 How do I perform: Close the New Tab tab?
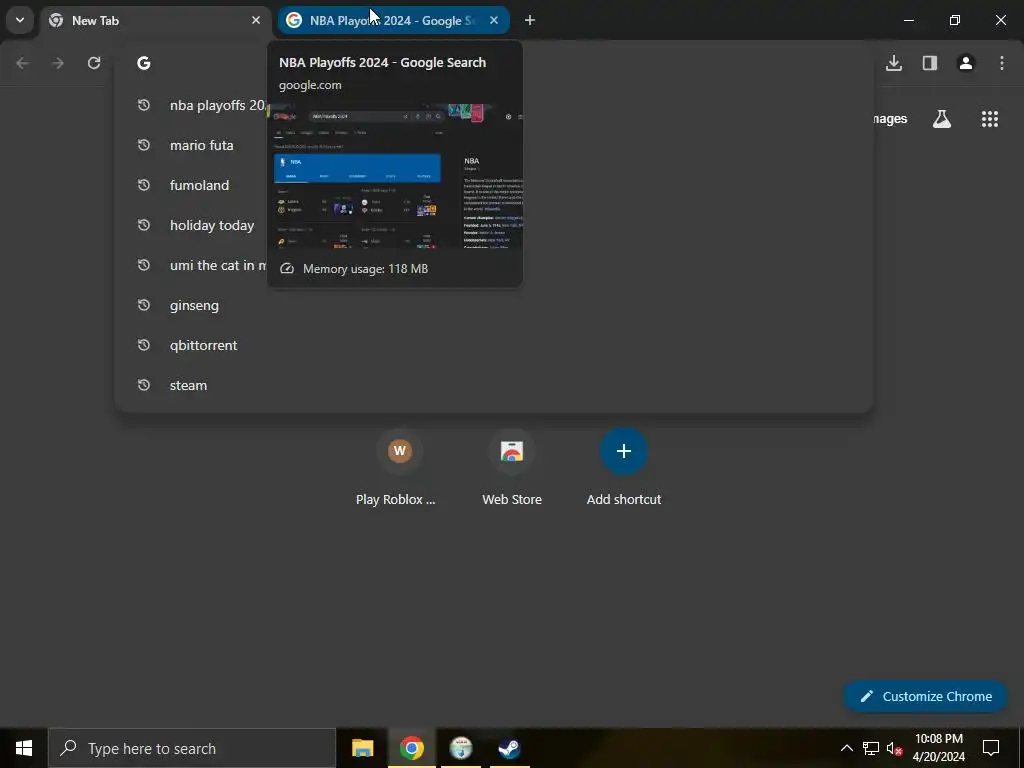coord(255,20)
